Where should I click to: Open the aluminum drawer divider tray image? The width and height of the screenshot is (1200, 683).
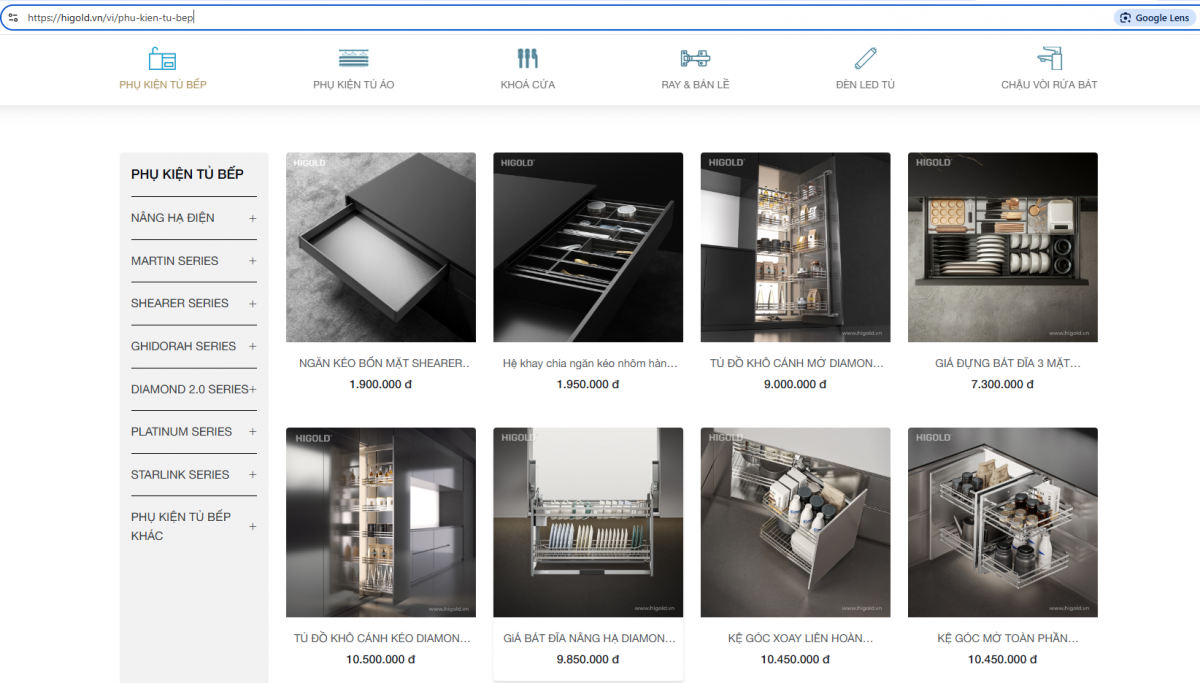pyautogui.click(x=588, y=247)
